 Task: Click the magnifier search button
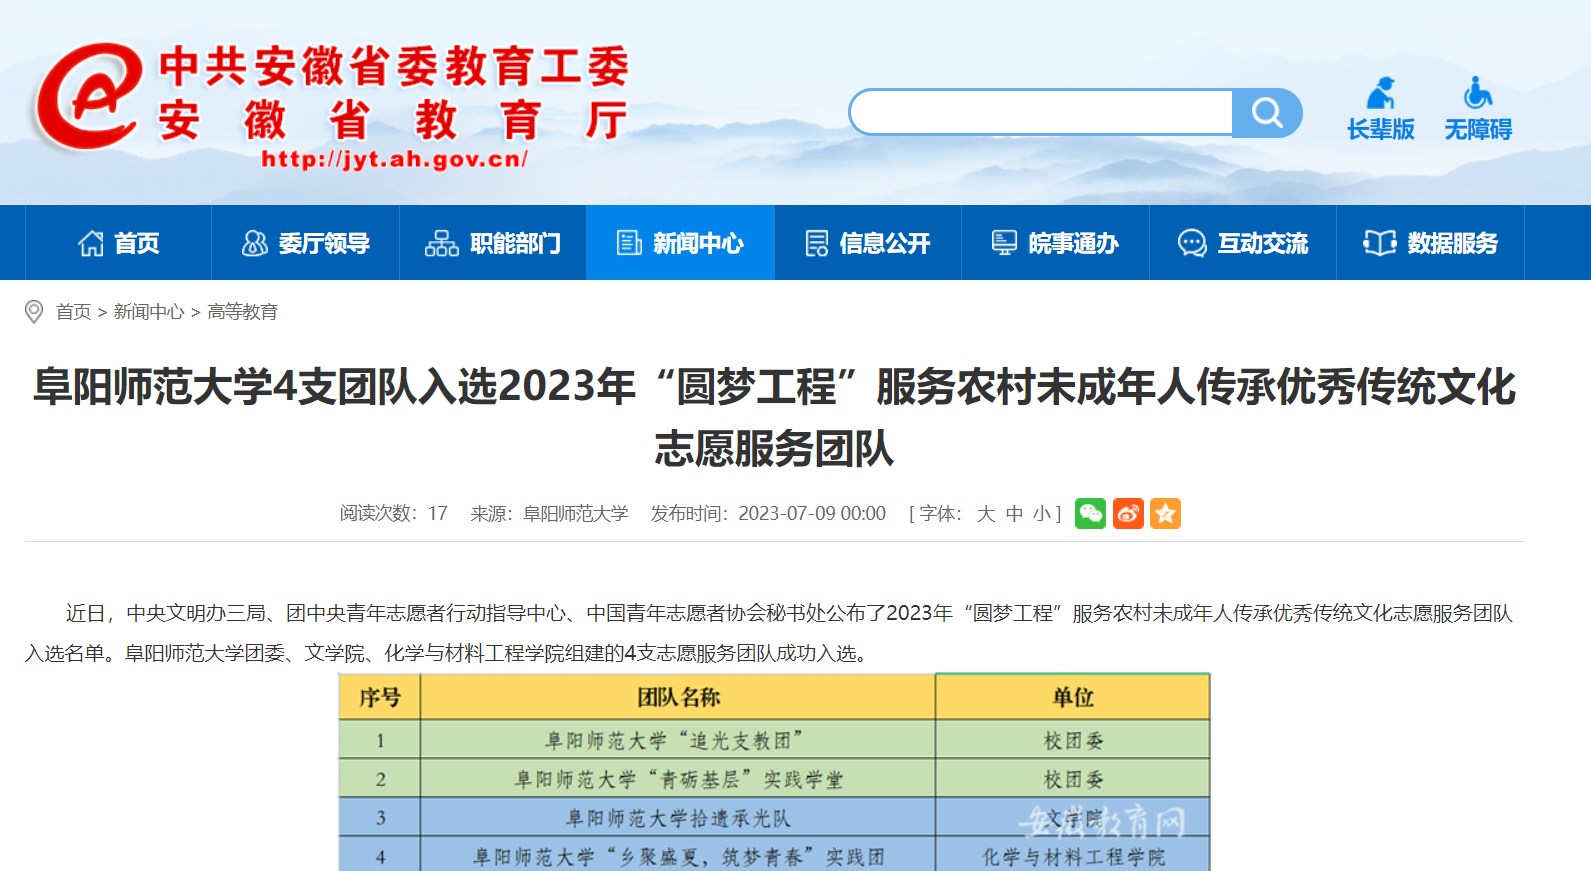click(x=1266, y=113)
